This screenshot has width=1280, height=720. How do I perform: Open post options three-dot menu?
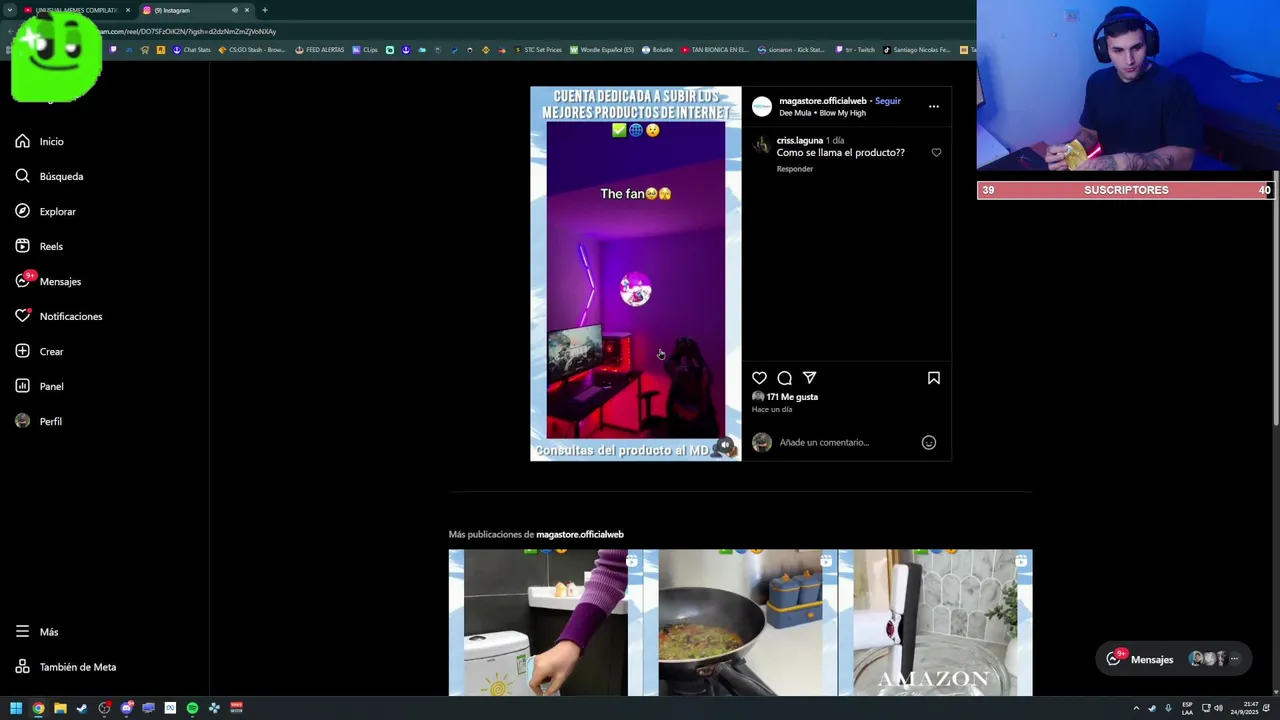(x=933, y=106)
